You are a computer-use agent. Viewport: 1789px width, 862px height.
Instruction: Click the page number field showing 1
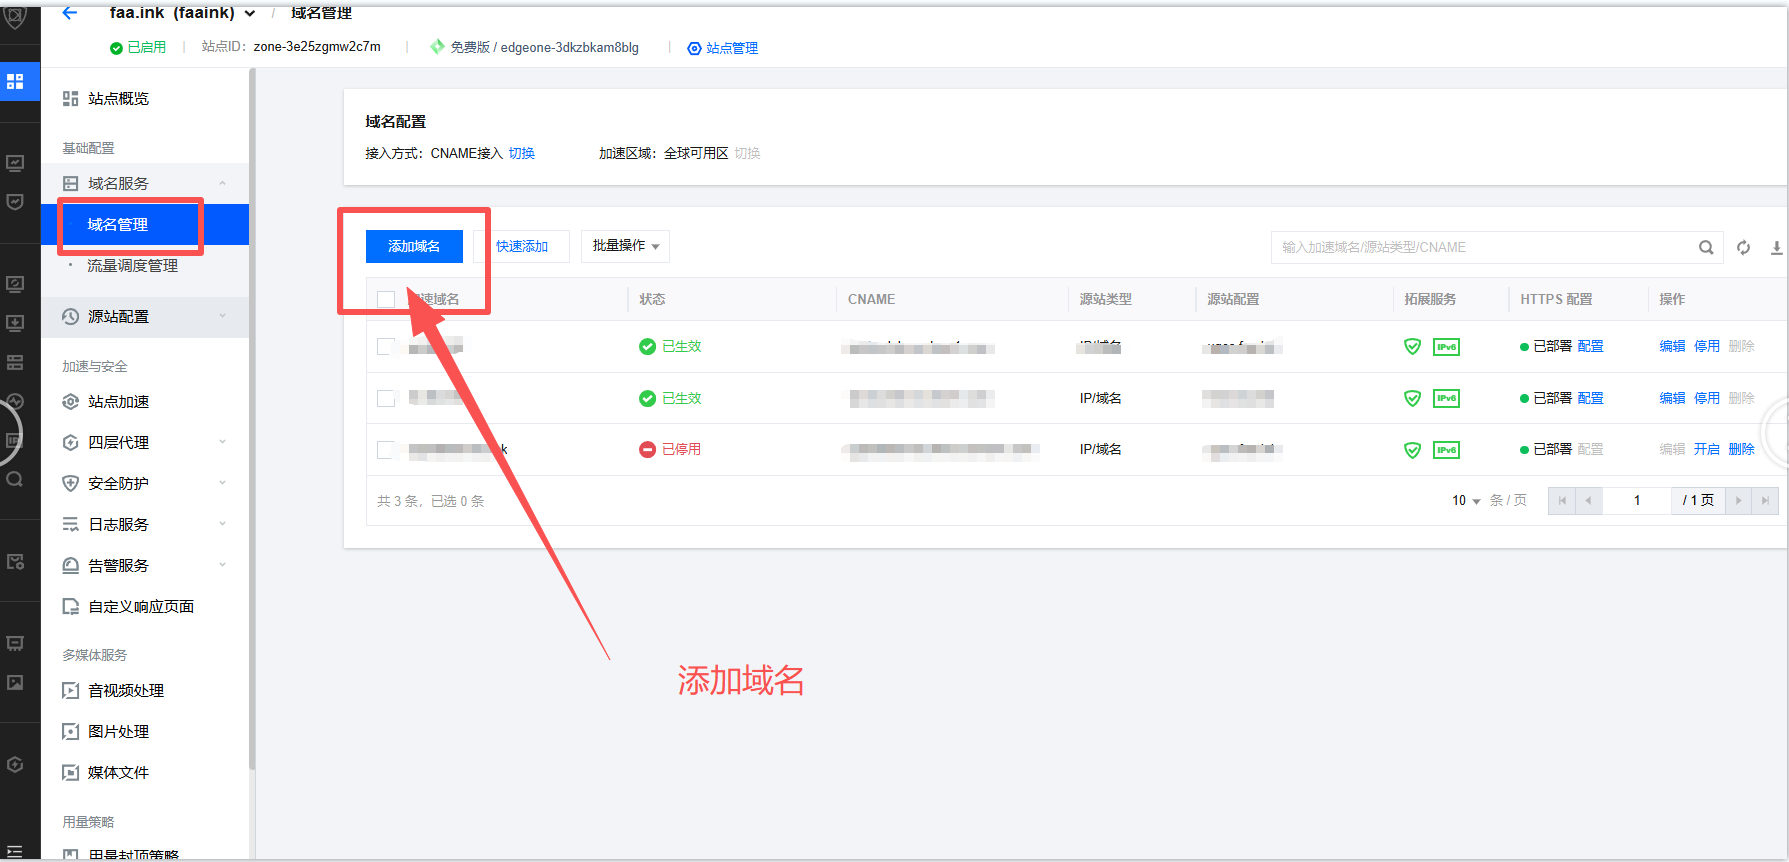(x=1637, y=500)
